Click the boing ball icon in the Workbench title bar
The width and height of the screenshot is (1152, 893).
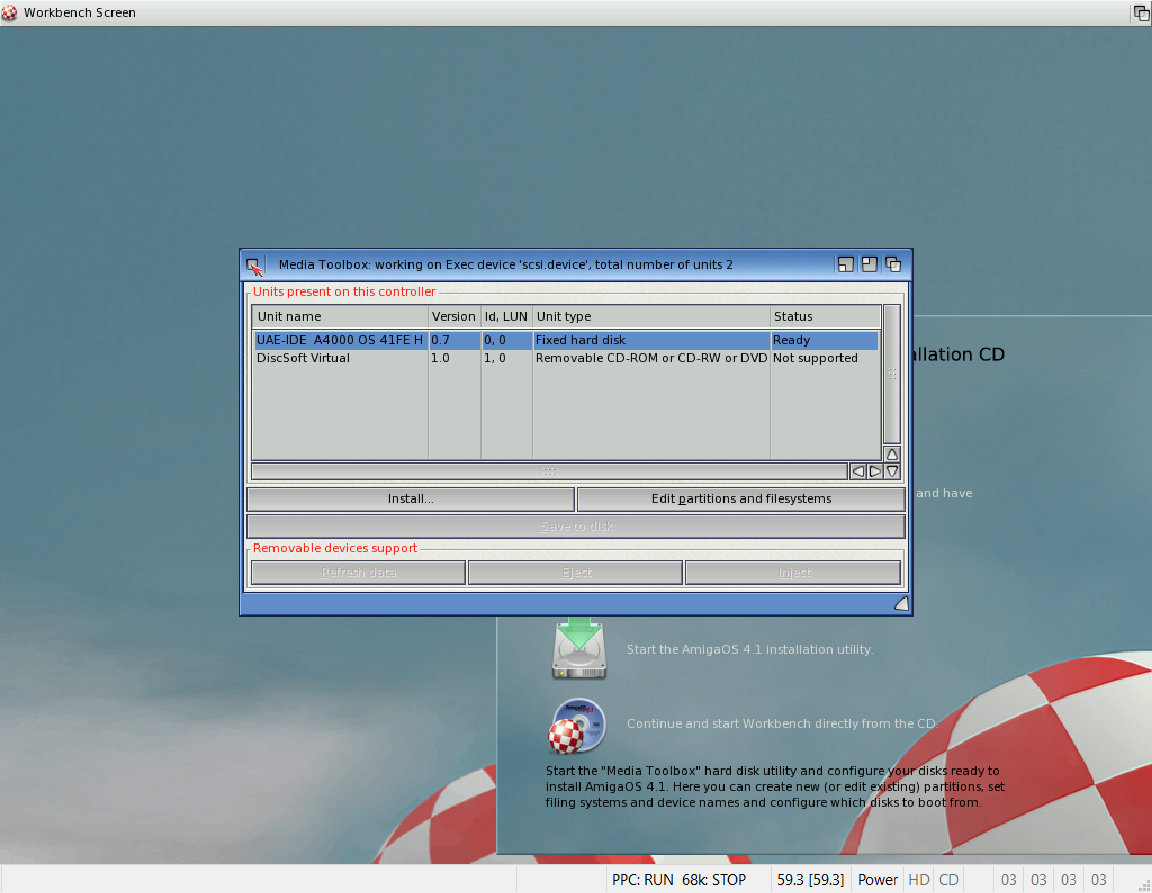coord(10,12)
